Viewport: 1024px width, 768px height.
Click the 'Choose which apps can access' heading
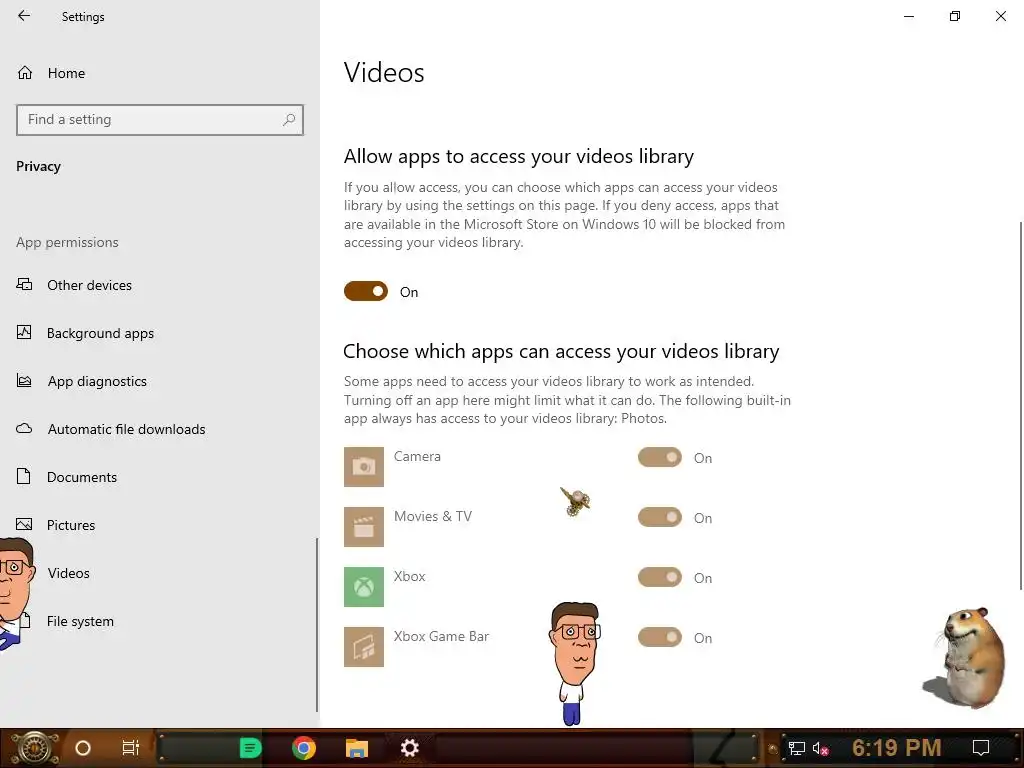click(561, 351)
